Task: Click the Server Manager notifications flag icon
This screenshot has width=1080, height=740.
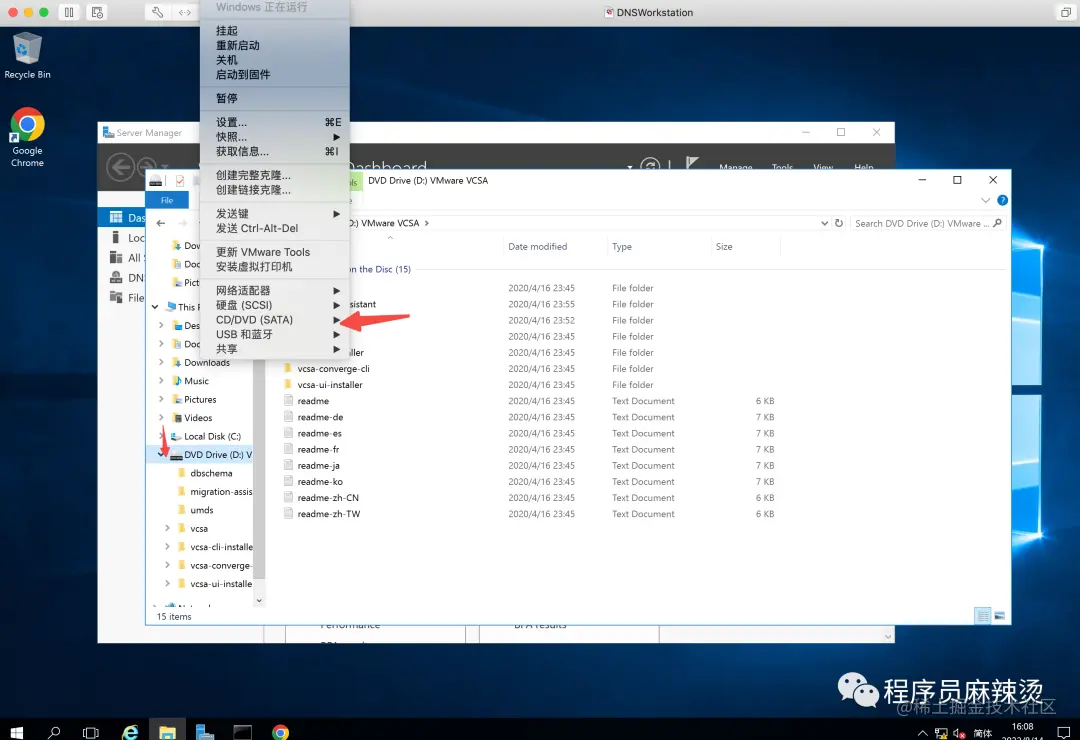Action: pyautogui.click(x=692, y=164)
